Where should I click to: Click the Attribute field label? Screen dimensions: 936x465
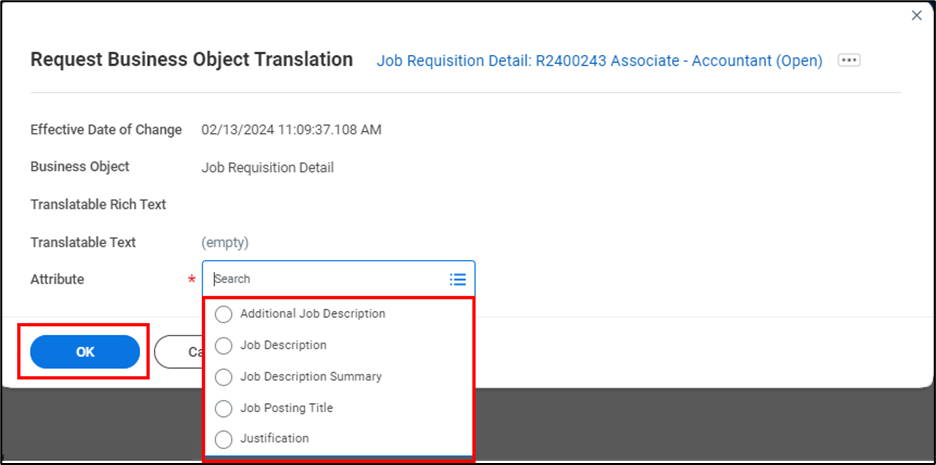[57, 280]
